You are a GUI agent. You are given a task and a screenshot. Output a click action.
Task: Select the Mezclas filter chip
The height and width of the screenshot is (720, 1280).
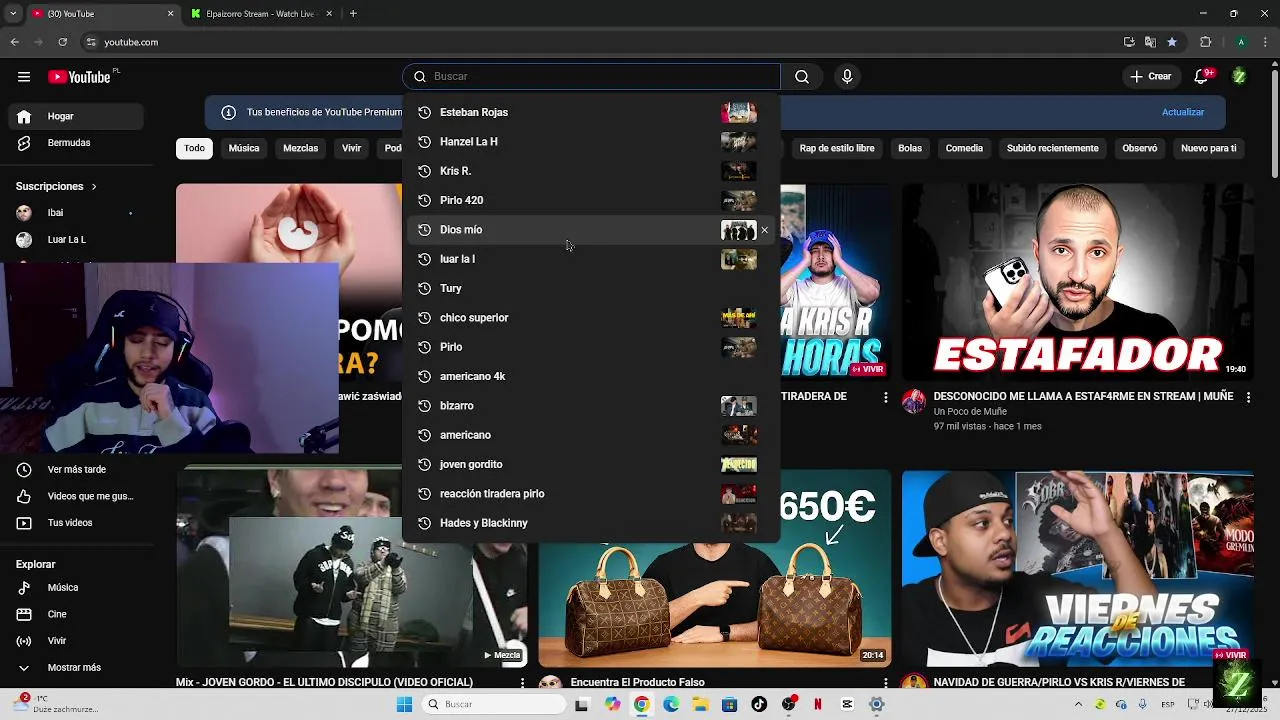[x=301, y=148]
